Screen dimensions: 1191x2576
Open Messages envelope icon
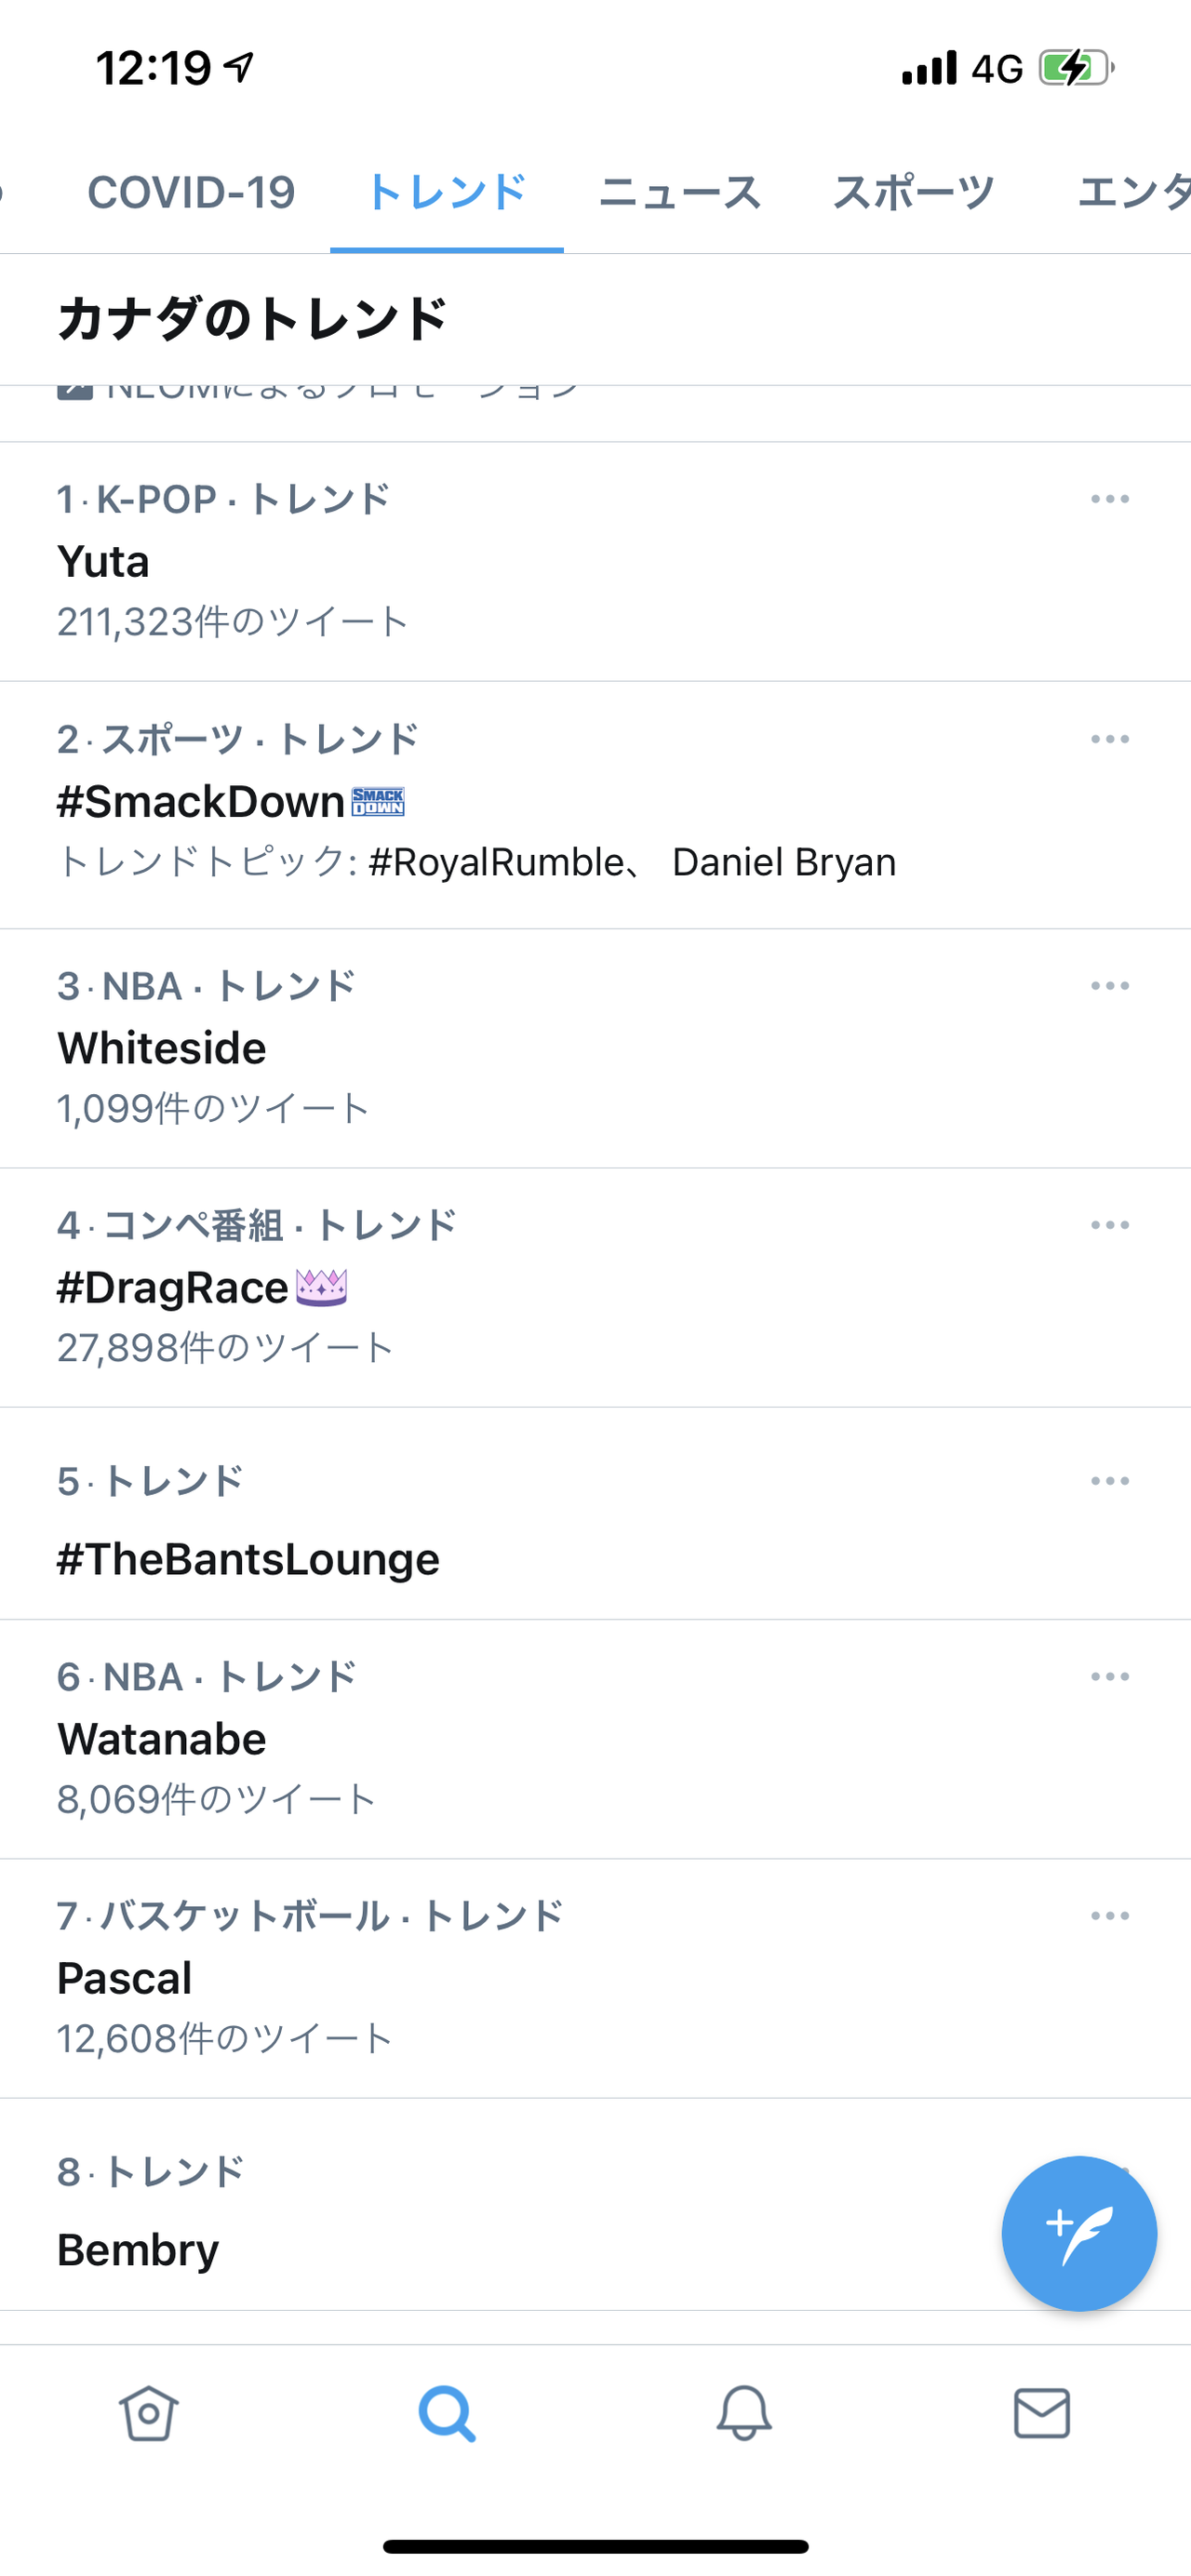[1042, 2413]
